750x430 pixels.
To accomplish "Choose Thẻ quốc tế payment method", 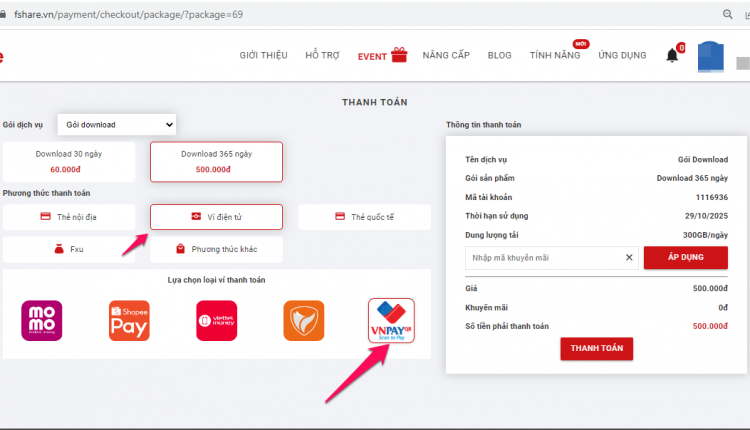I will tap(364, 217).
